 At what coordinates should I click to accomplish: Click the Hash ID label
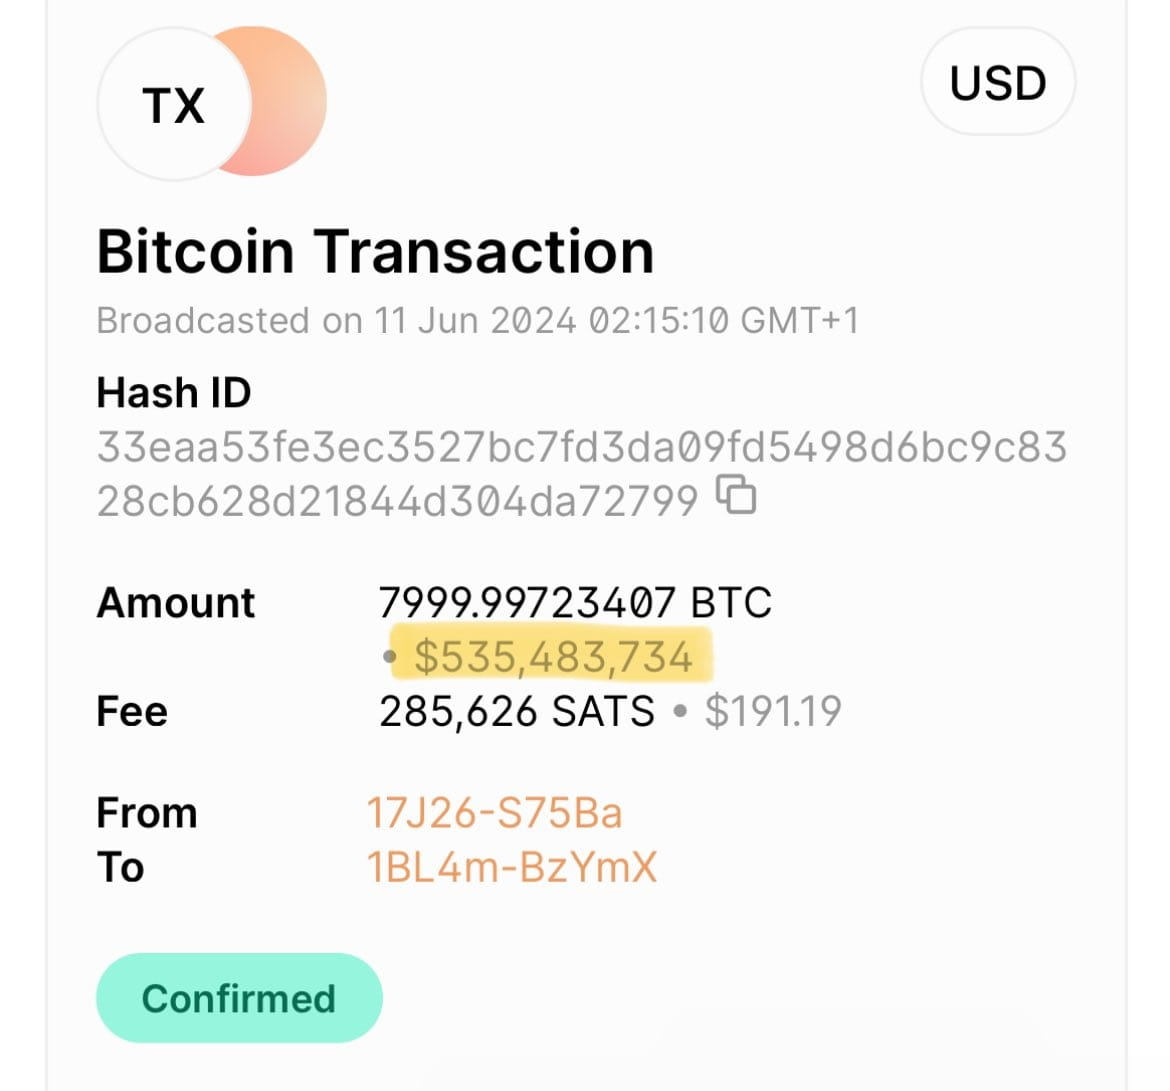tap(174, 392)
